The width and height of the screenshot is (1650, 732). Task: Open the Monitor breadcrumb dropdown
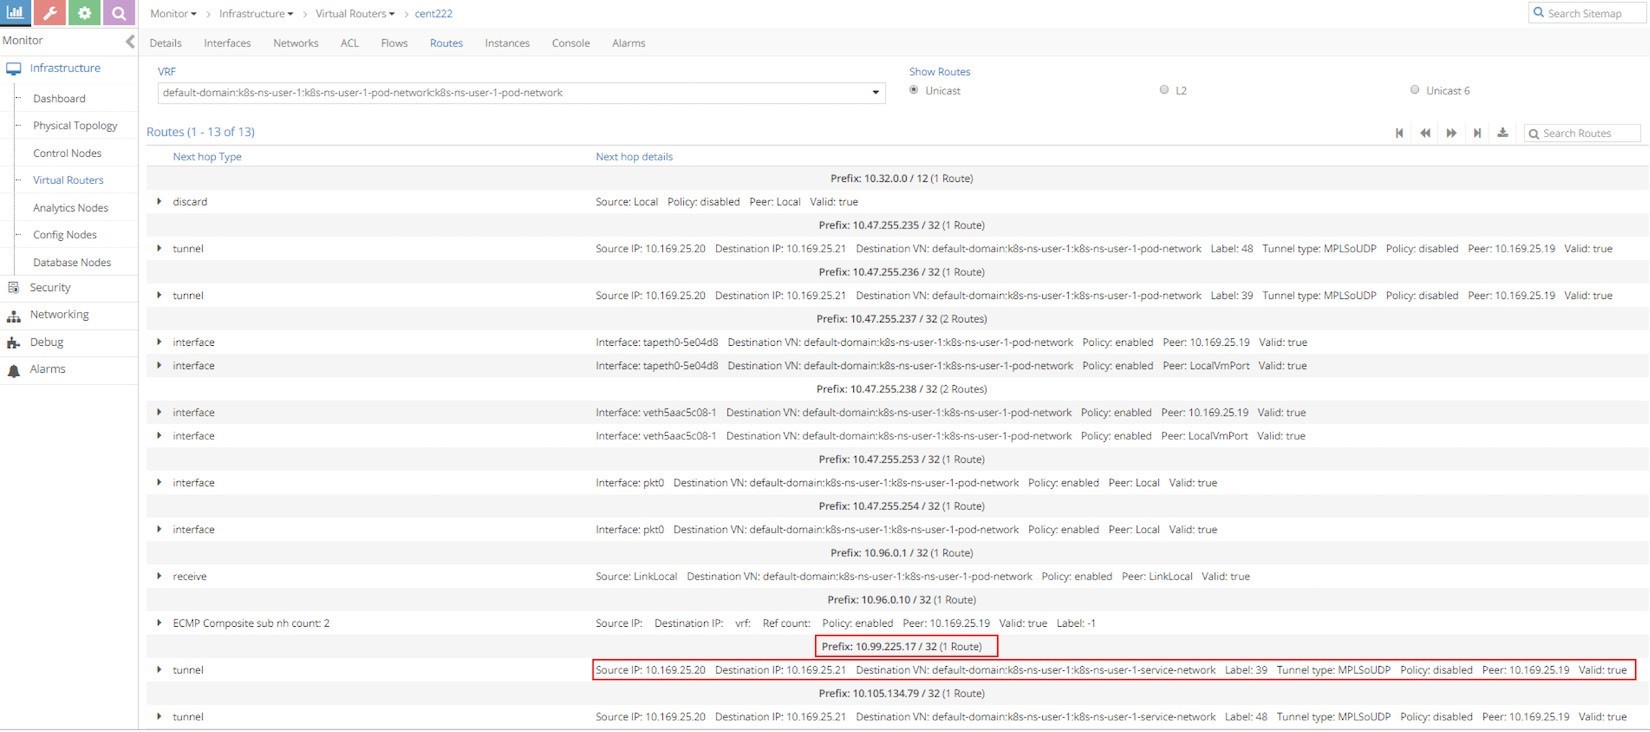click(x=173, y=14)
